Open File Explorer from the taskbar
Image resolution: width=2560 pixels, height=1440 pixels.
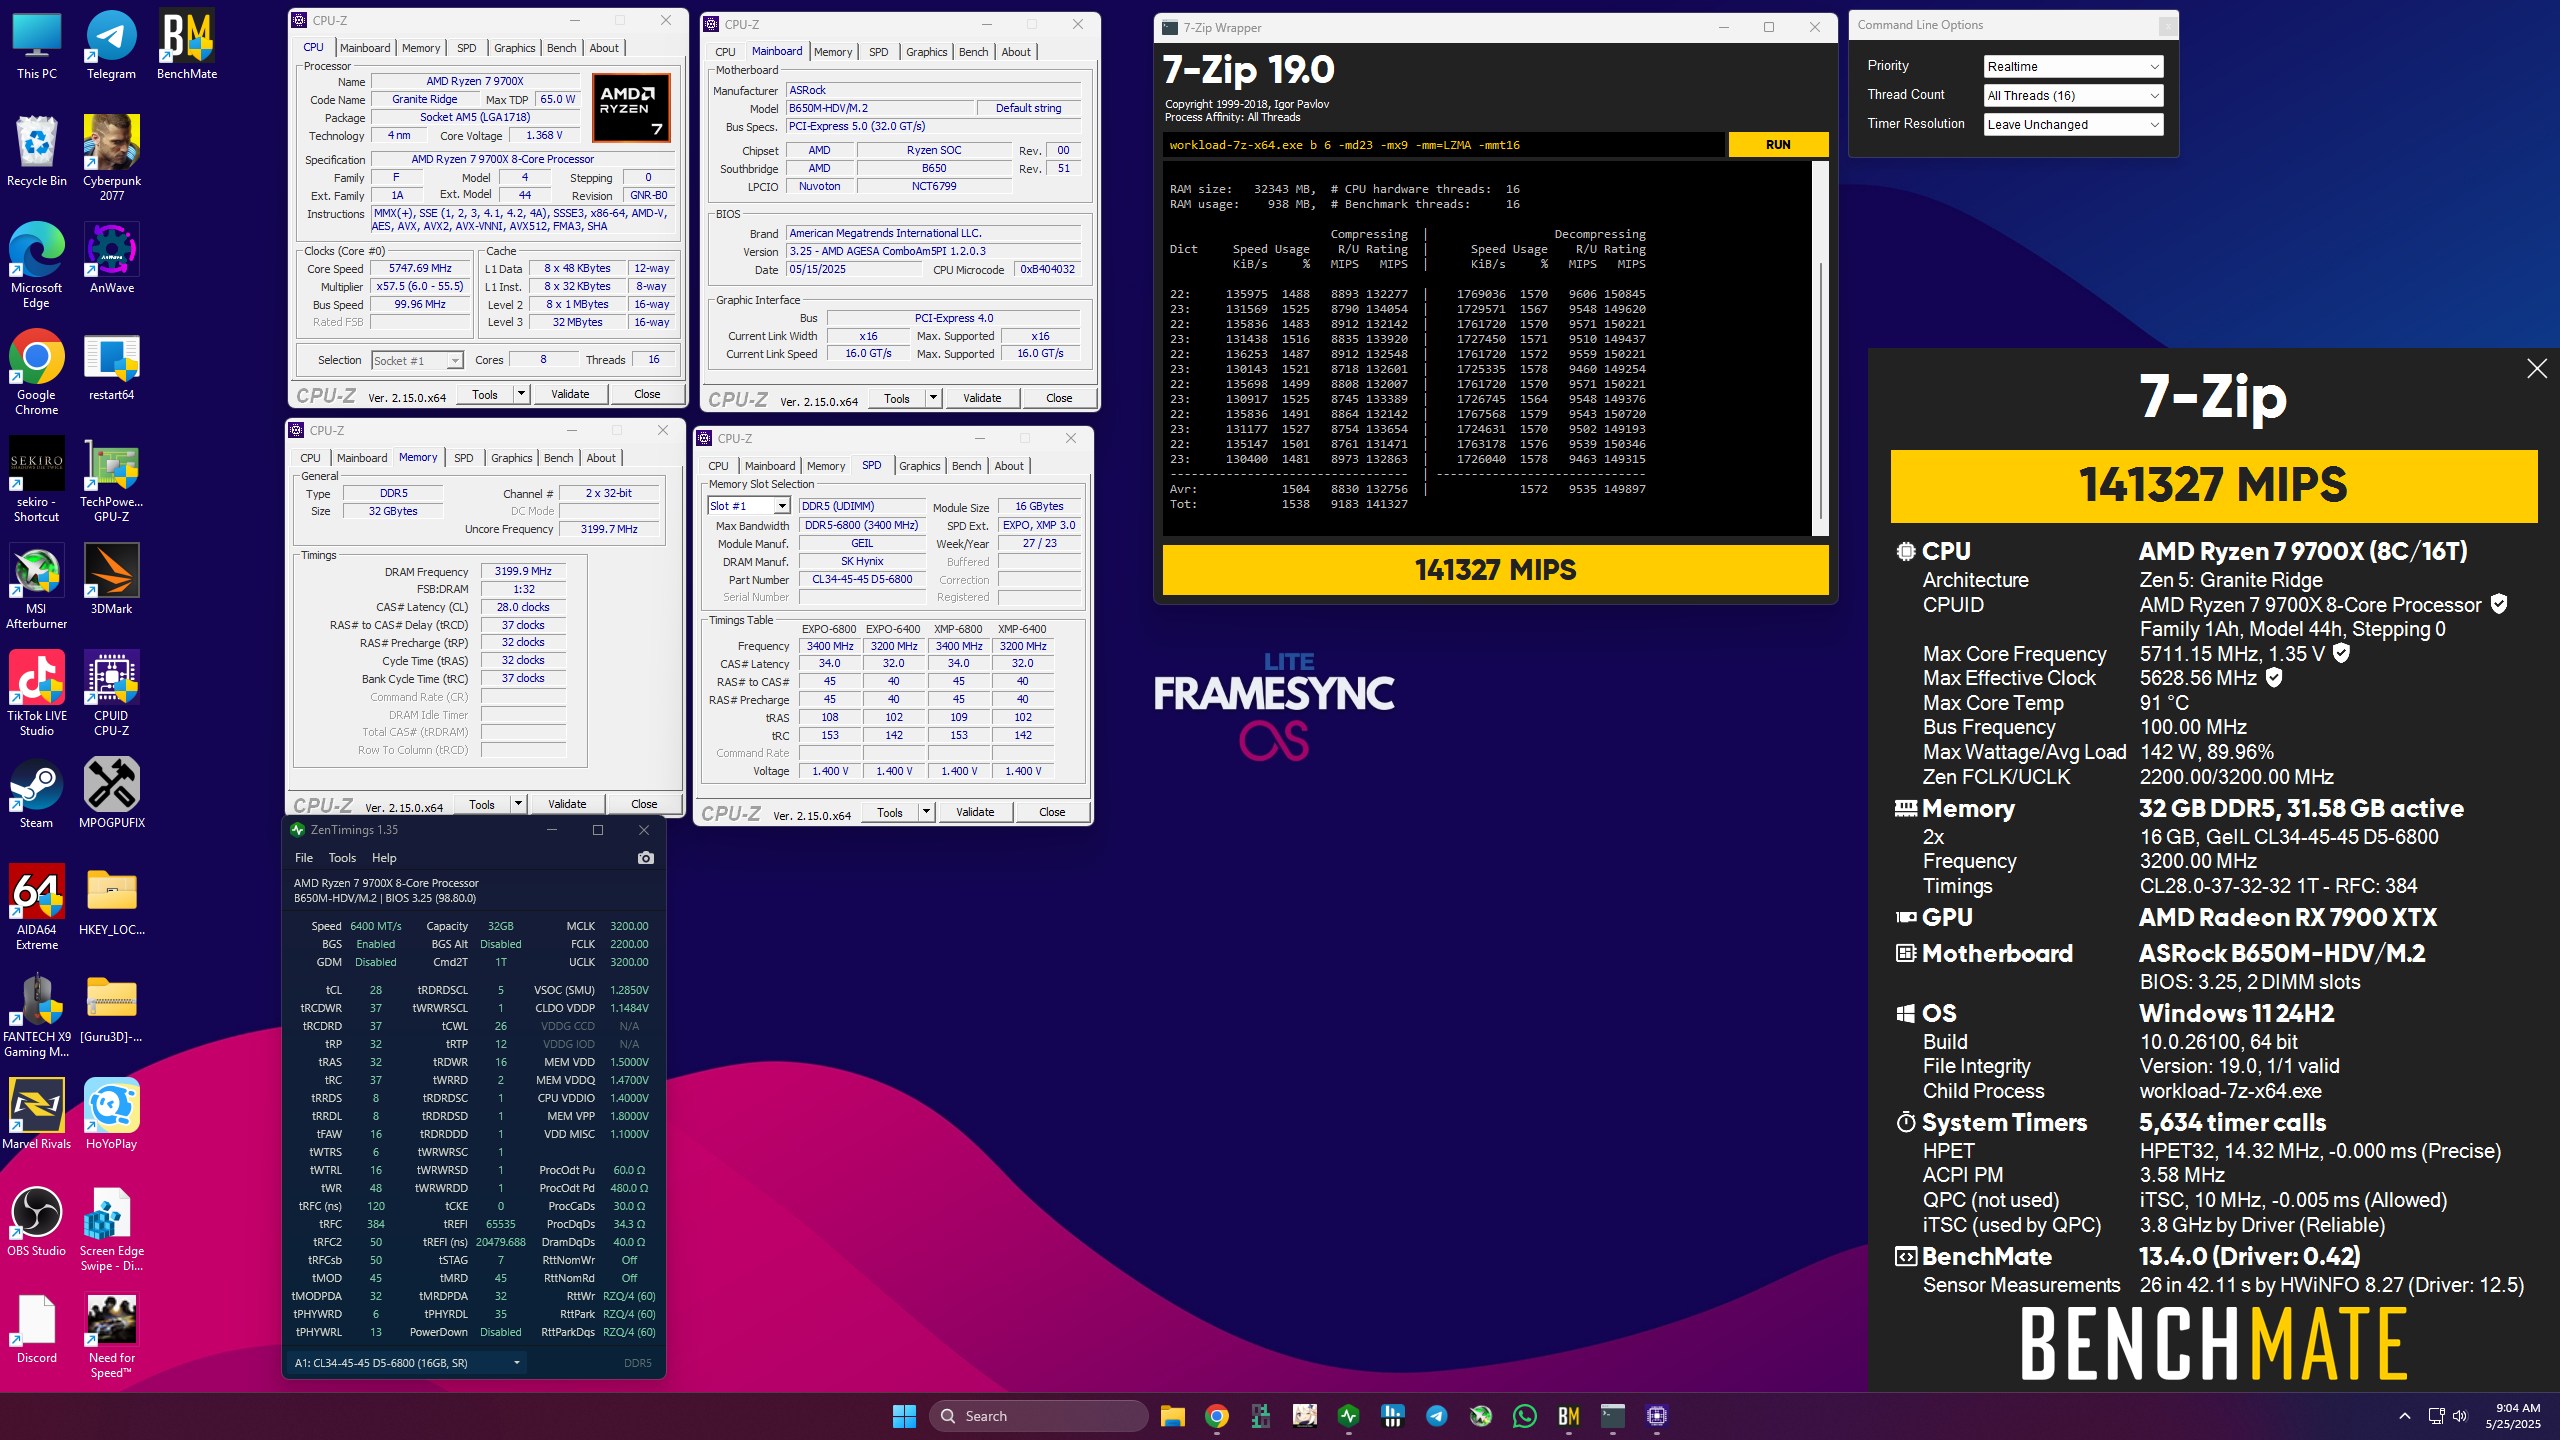tap(1172, 1416)
